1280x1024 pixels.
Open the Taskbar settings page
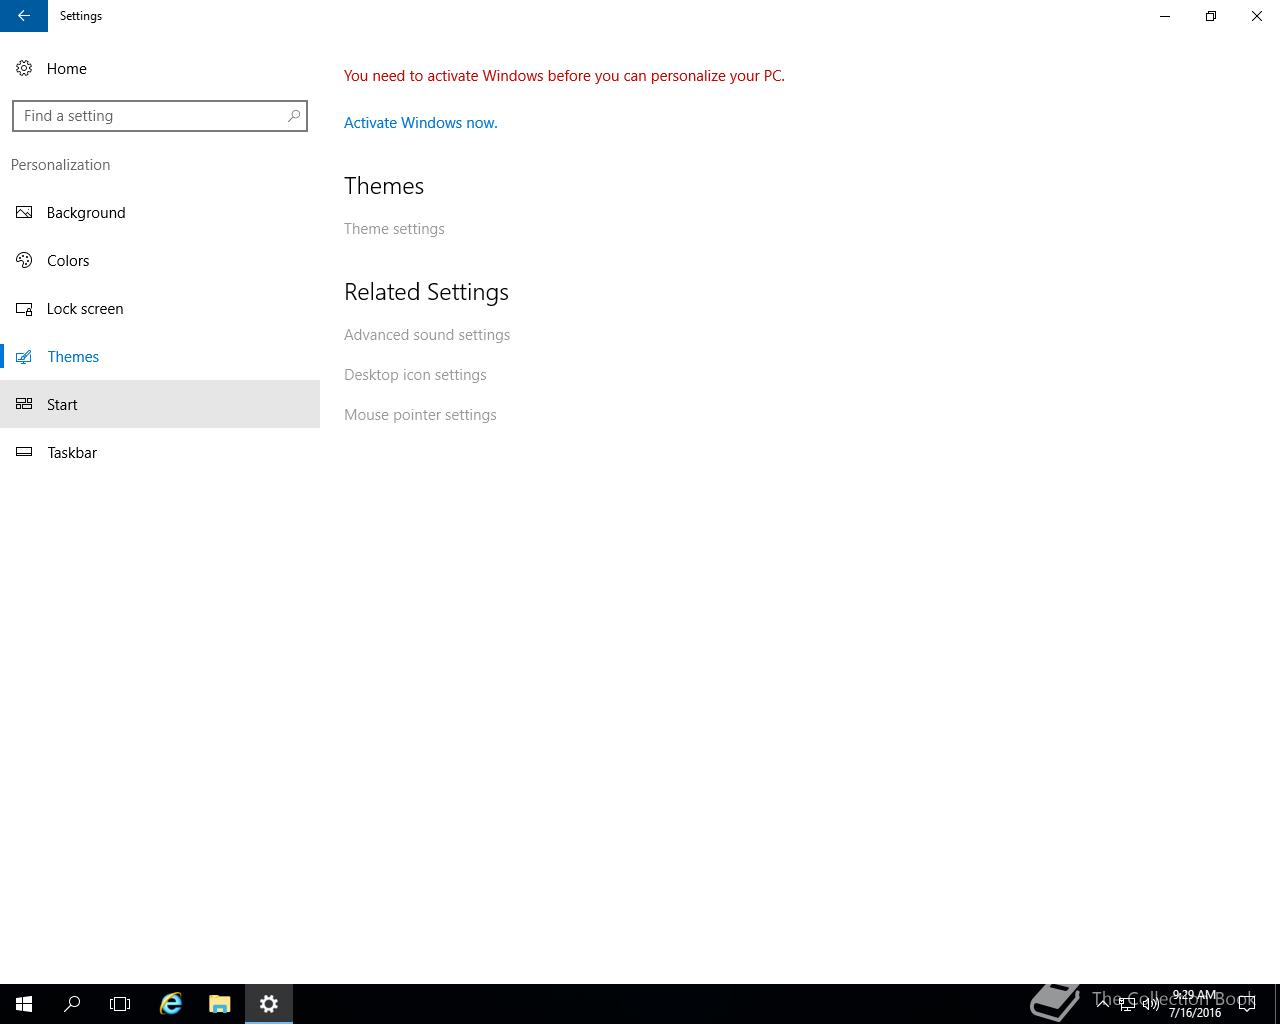click(160, 452)
